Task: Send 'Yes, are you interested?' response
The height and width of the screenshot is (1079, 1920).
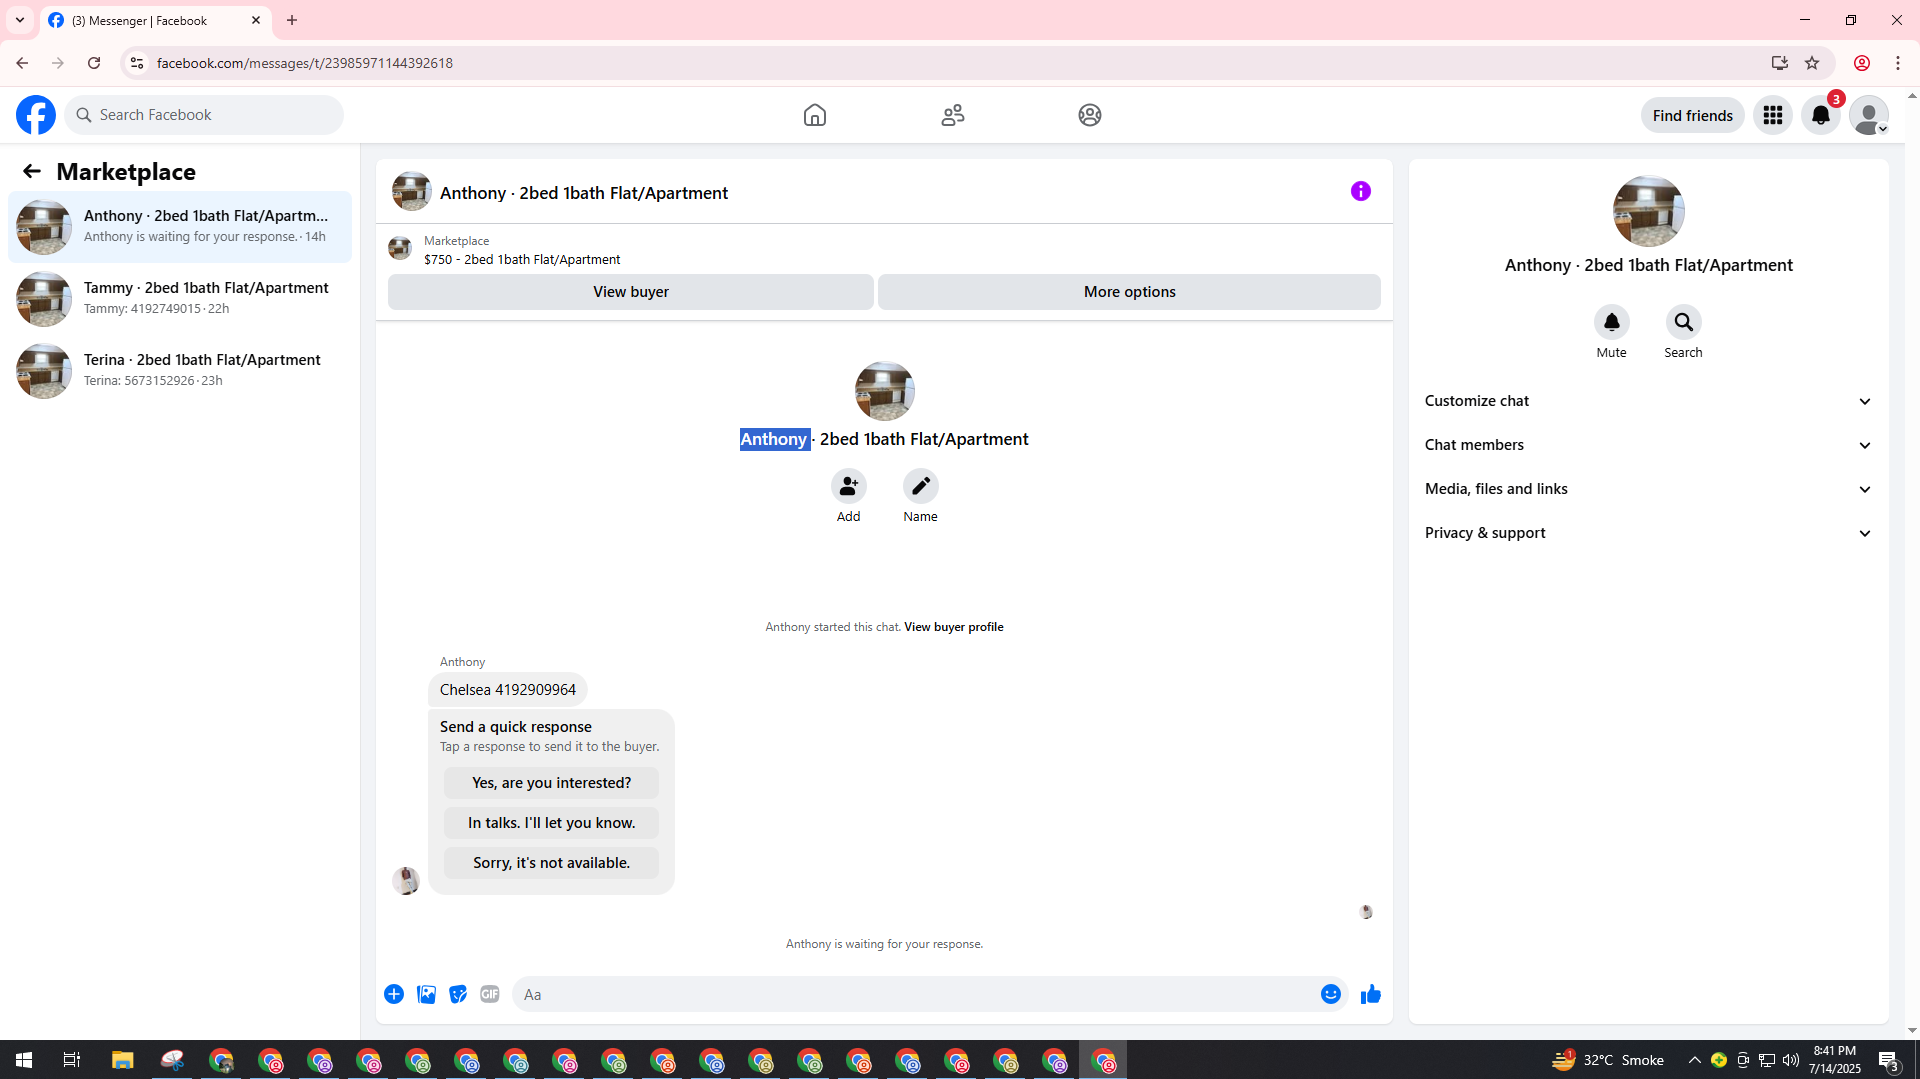Action: pos(551,783)
